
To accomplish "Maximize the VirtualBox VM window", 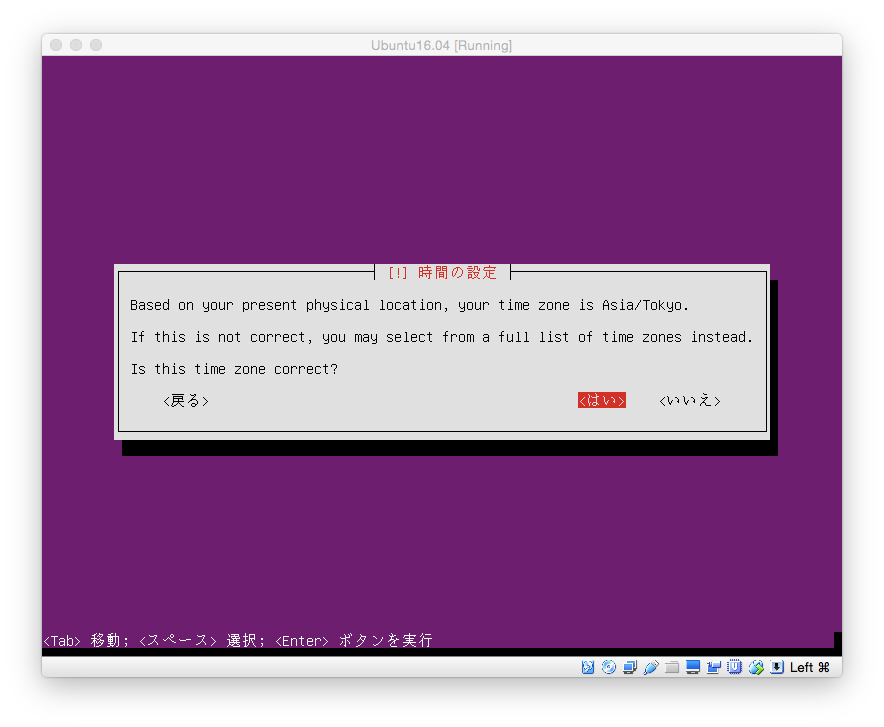I will coord(96,45).
